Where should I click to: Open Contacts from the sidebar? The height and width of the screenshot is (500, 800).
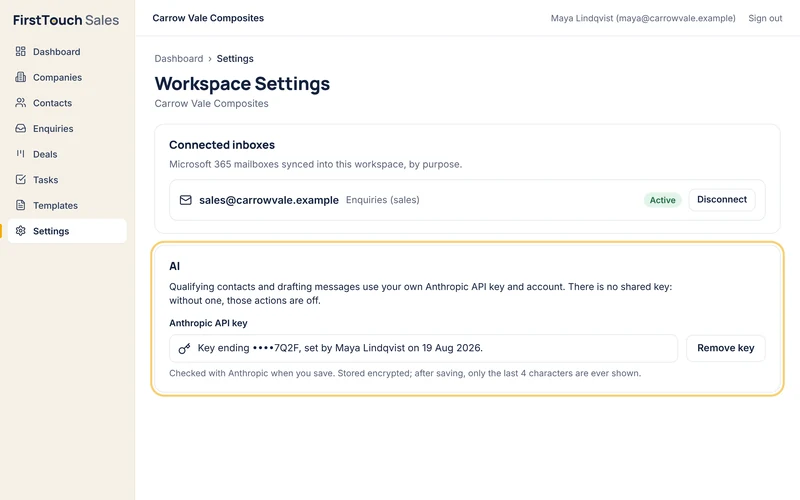click(67, 103)
